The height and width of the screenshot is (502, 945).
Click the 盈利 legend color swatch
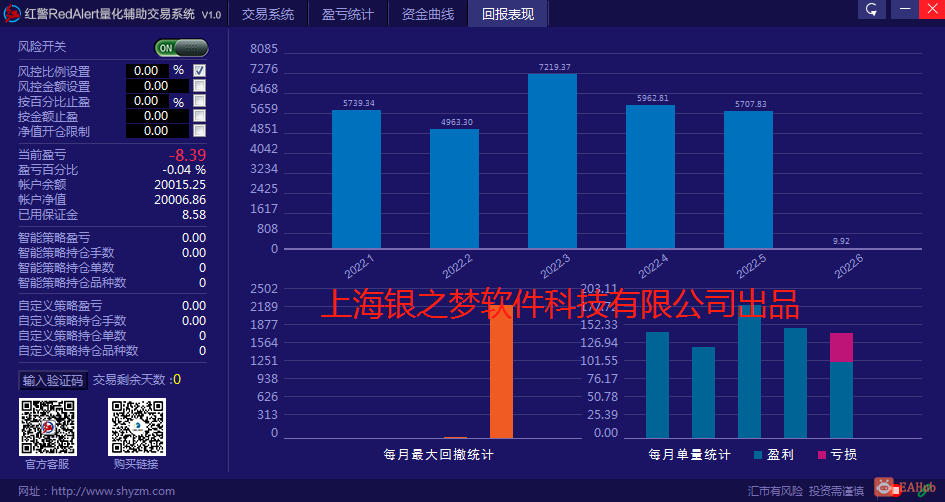758,455
